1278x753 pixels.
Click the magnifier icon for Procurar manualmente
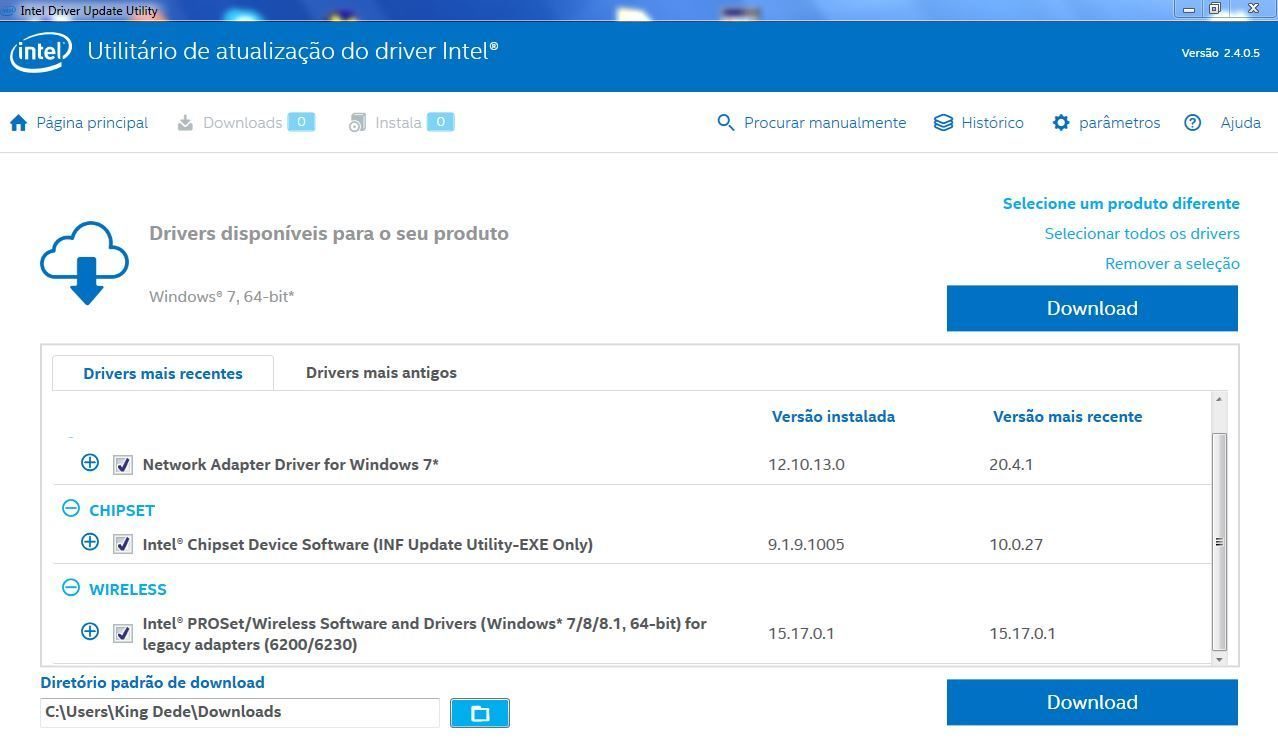click(x=726, y=123)
